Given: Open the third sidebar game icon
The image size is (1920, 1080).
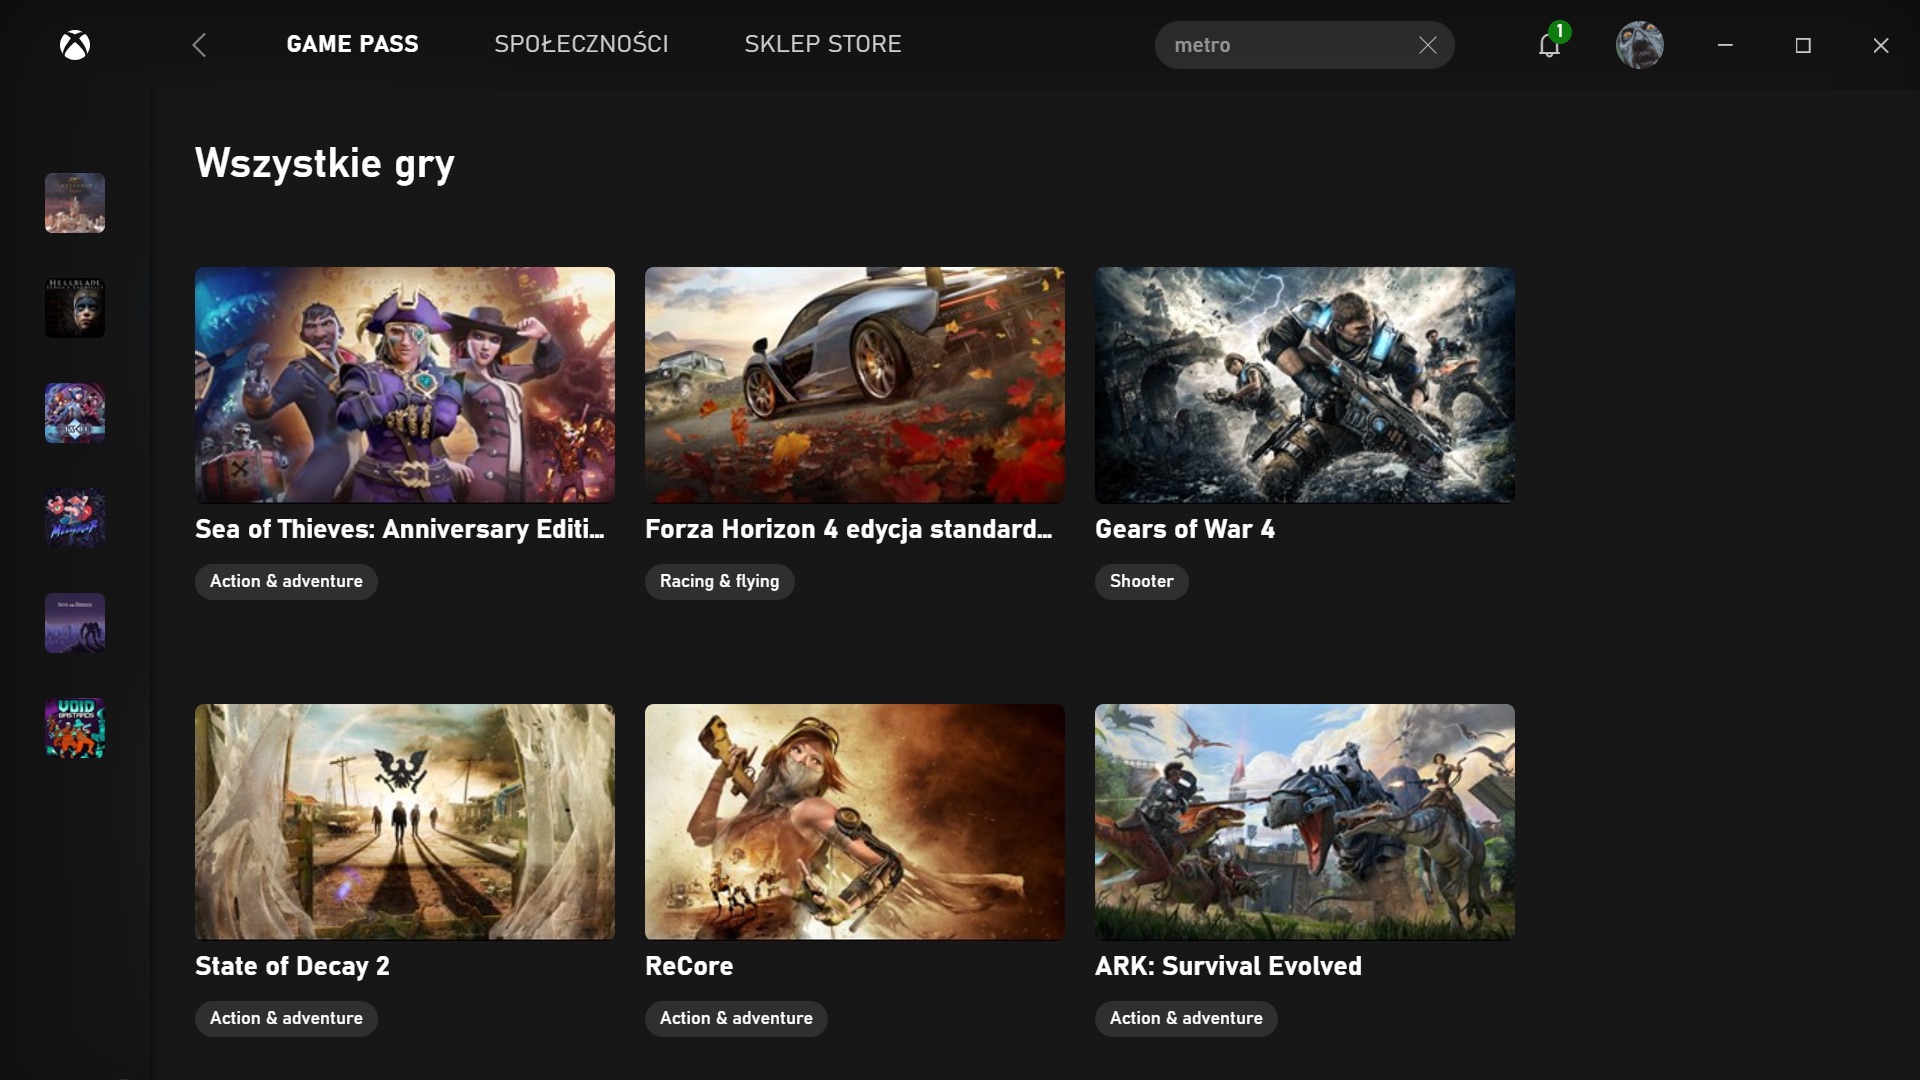Looking at the screenshot, I should (75, 413).
